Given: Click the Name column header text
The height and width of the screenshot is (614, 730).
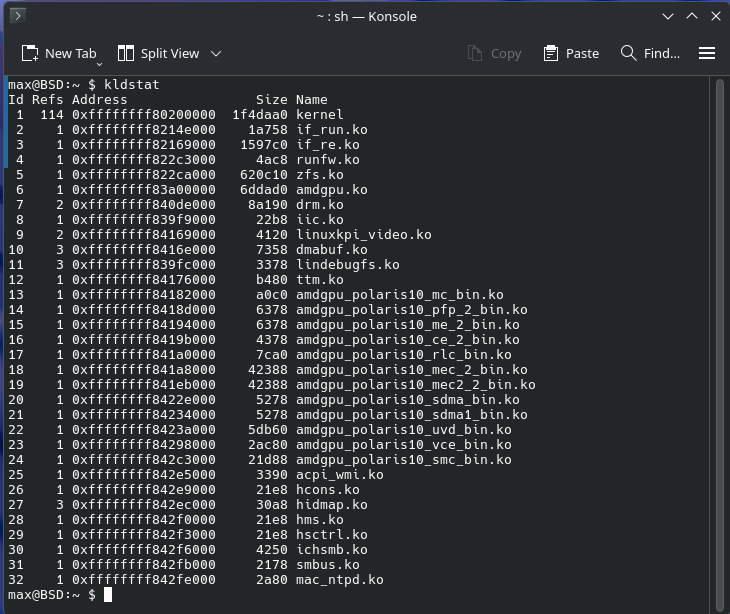Looking at the screenshot, I should pyautogui.click(x=312, y=99).
